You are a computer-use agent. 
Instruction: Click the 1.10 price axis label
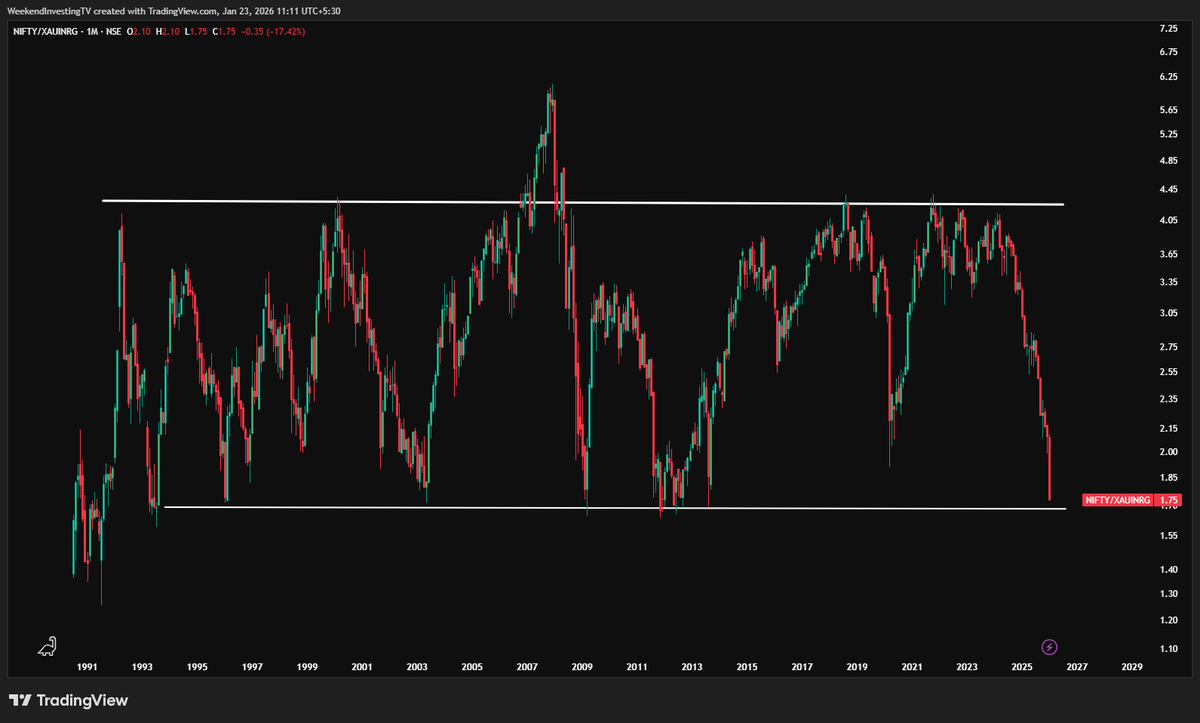[x=1169, y=649]
